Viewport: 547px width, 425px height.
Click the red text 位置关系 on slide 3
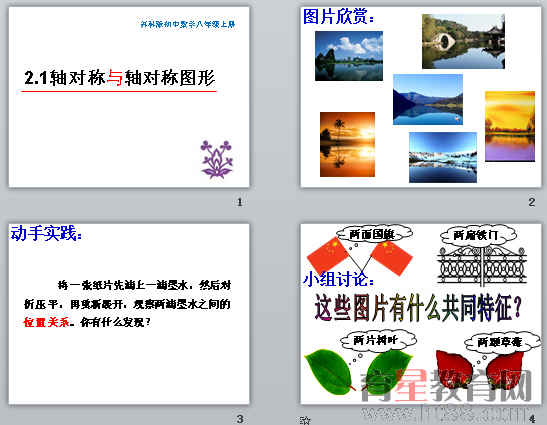(x=46, y=322)
